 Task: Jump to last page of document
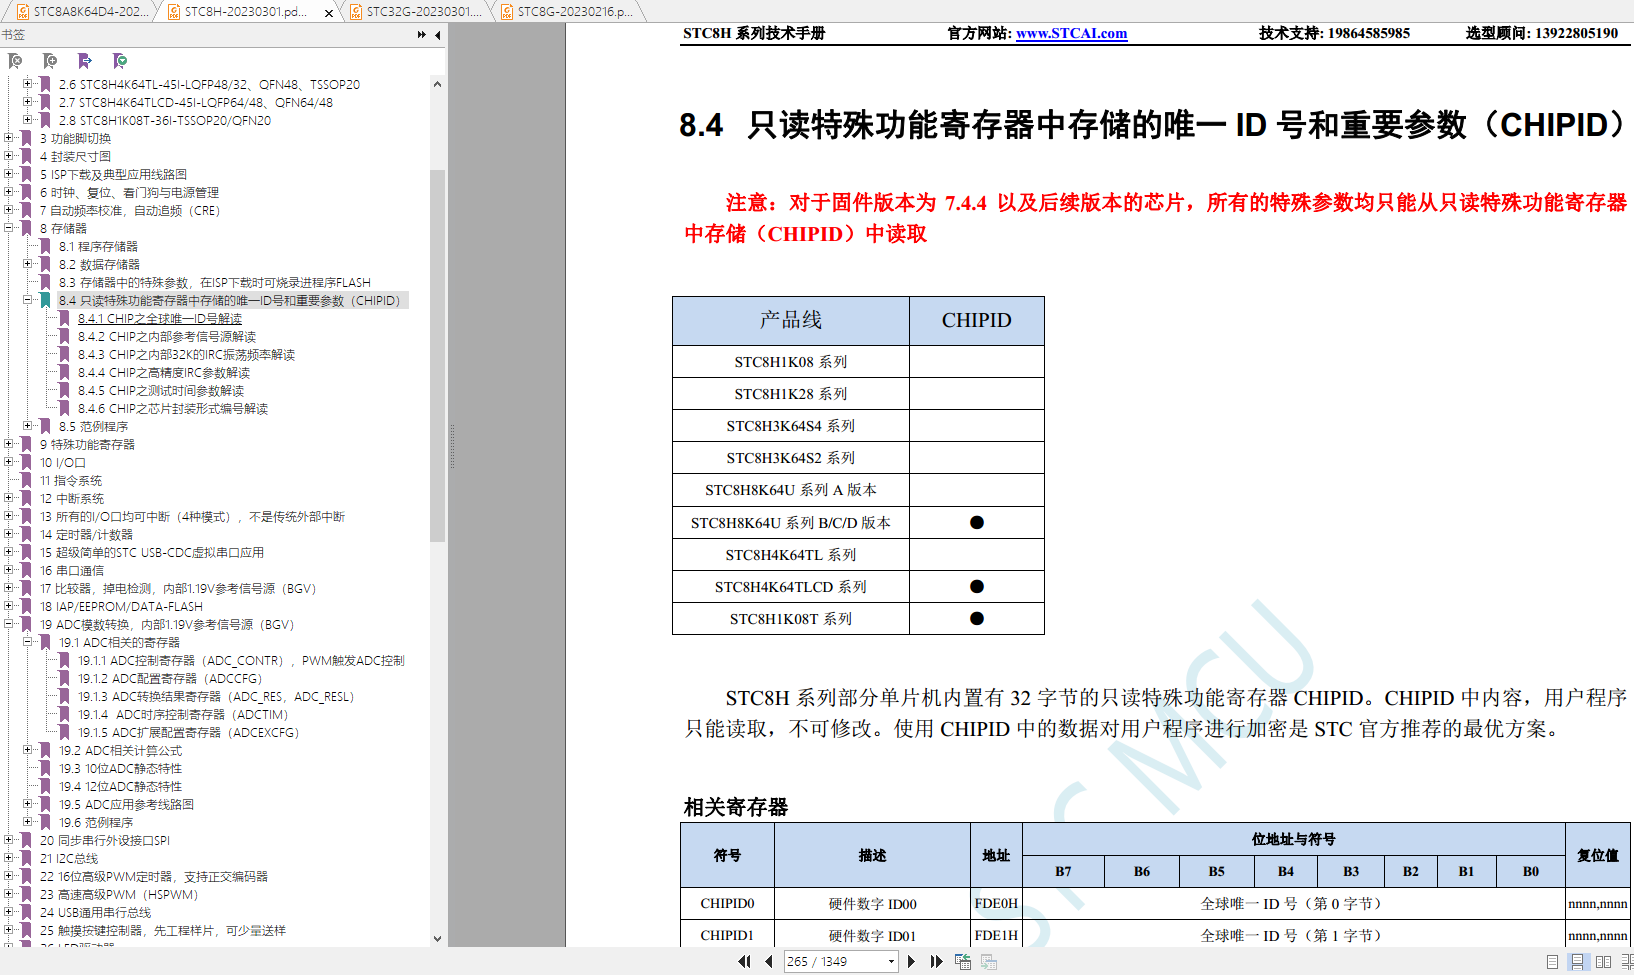click(936, 961)
